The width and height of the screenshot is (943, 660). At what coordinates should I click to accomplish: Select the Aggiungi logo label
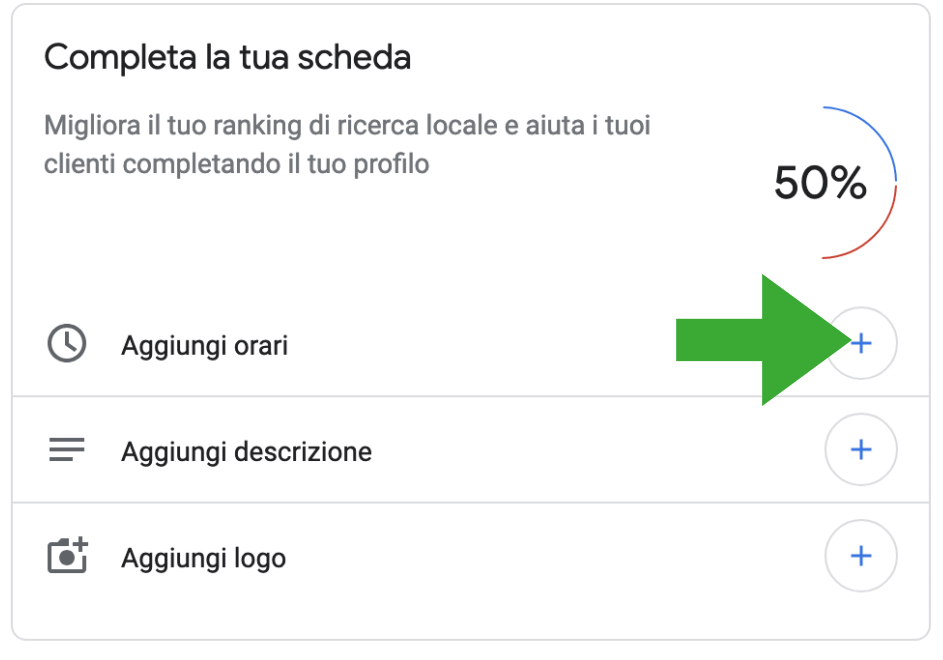(203, 558)
